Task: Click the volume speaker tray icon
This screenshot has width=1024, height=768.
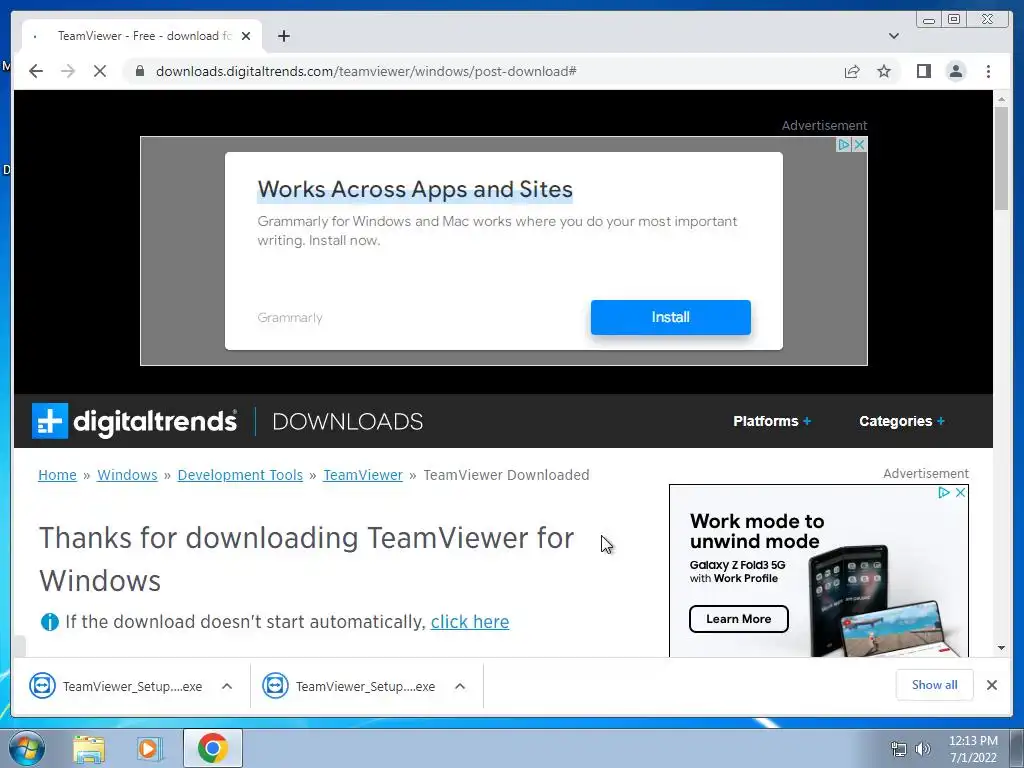Action: (x=923, y=749)
